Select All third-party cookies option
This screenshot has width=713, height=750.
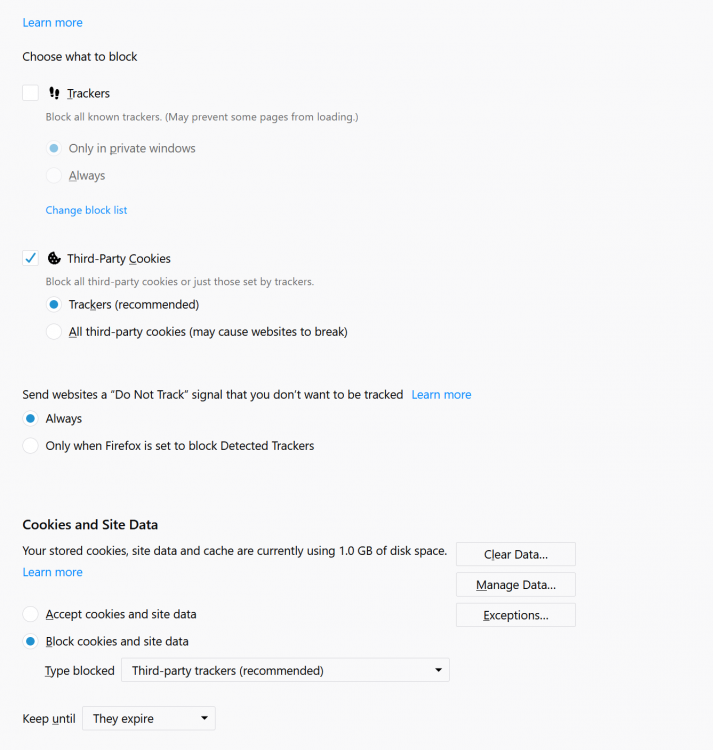point(54,331)
